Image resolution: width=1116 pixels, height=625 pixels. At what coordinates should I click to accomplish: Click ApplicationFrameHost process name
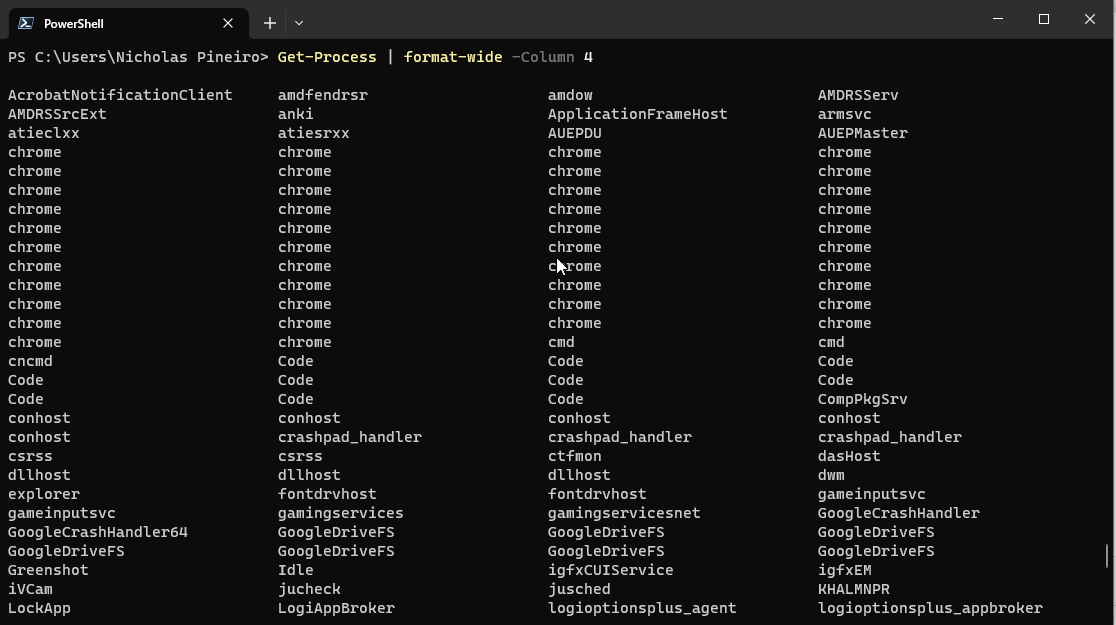637,114
